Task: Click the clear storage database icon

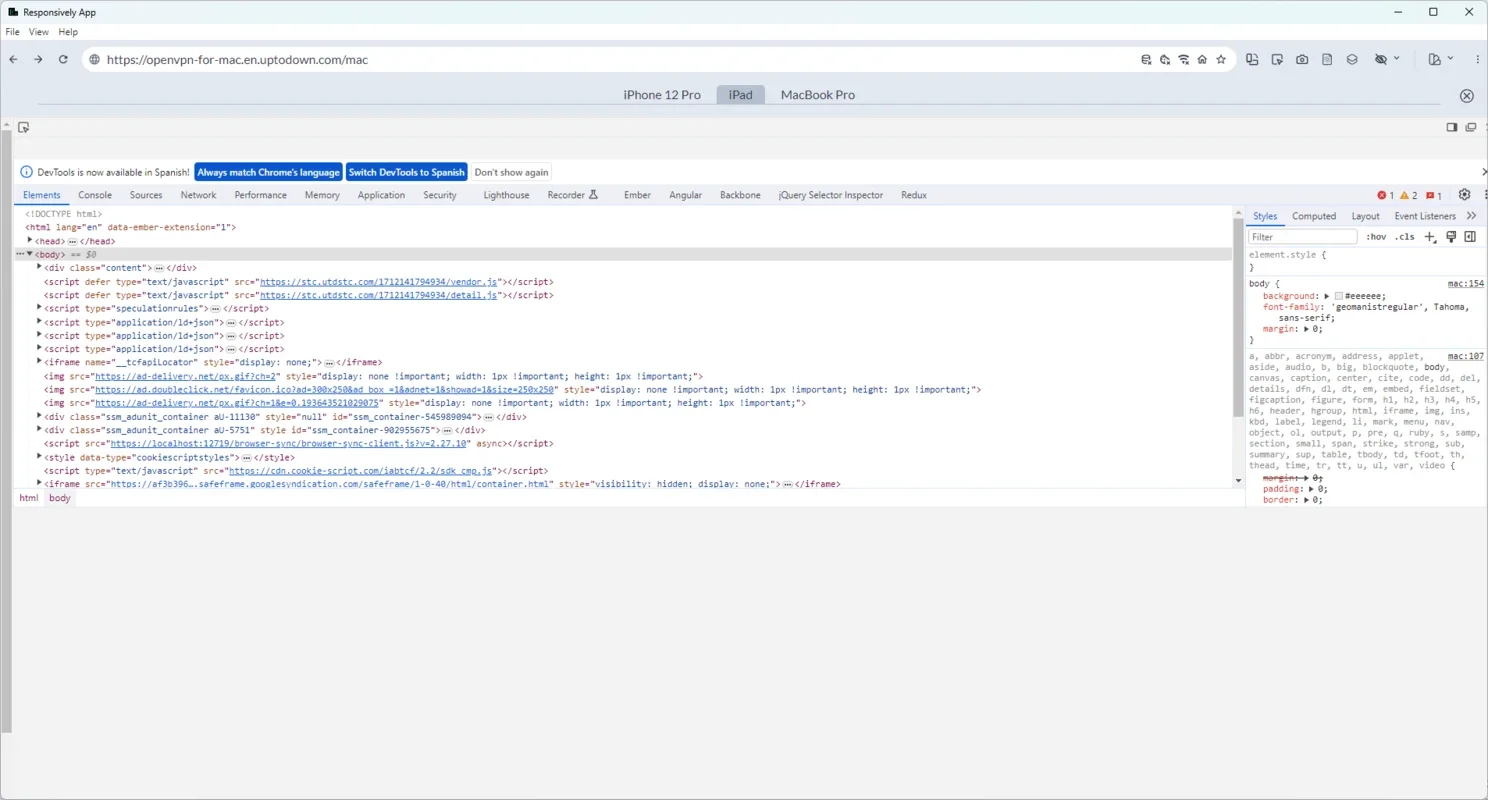Action: [1146, 60]
